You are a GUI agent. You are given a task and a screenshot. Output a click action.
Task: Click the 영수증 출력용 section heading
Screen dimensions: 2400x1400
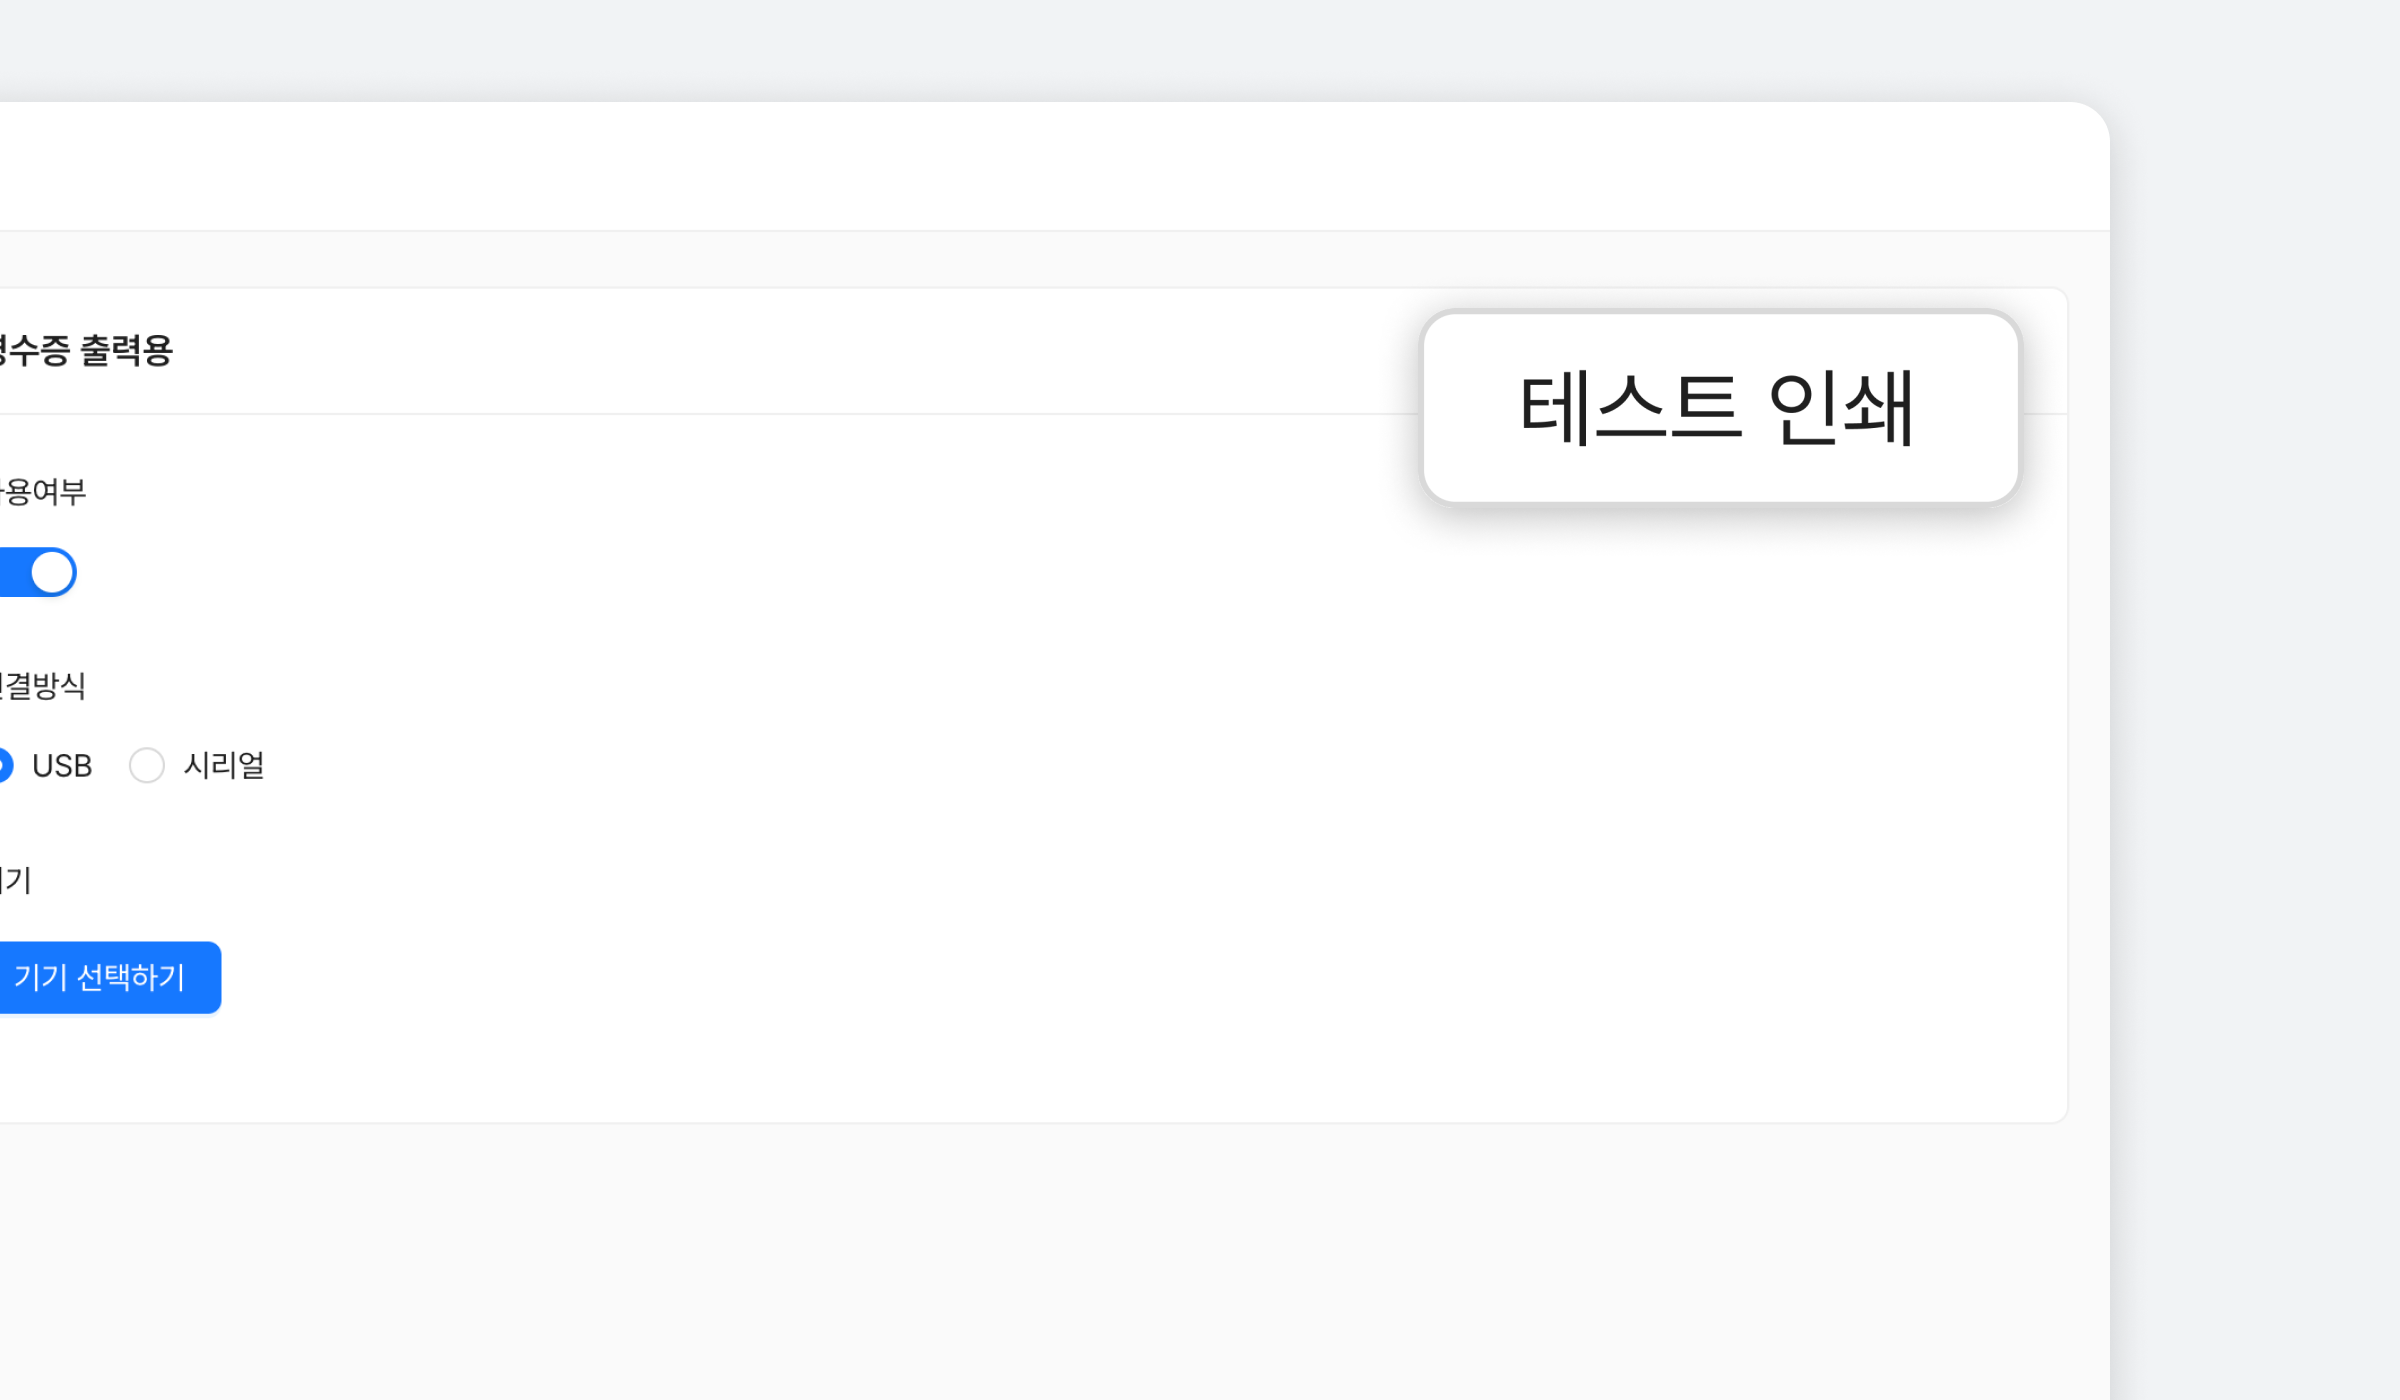(86, 351)
